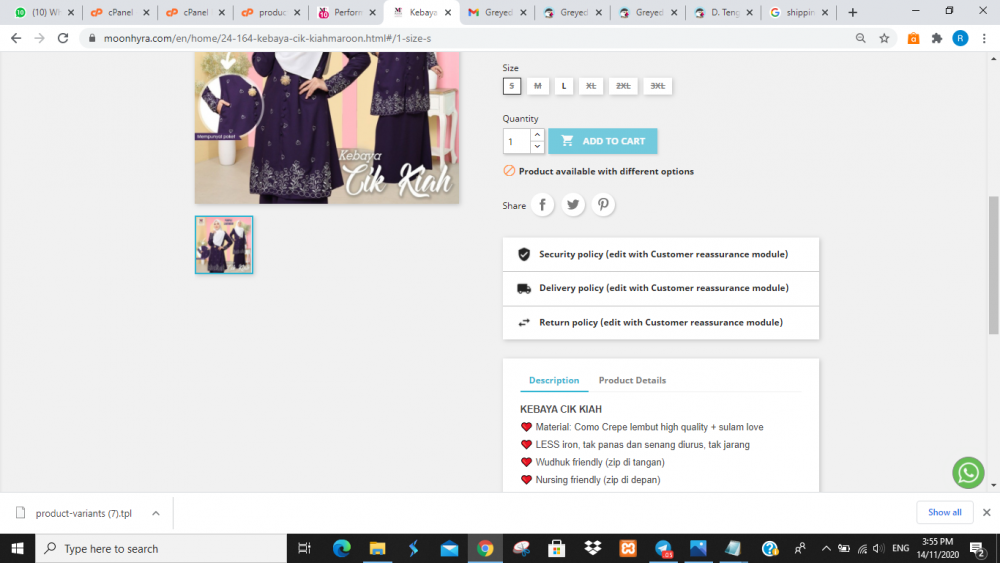Click the browser back arrow
Screen dimensions: 1000x563
(16, 38)
